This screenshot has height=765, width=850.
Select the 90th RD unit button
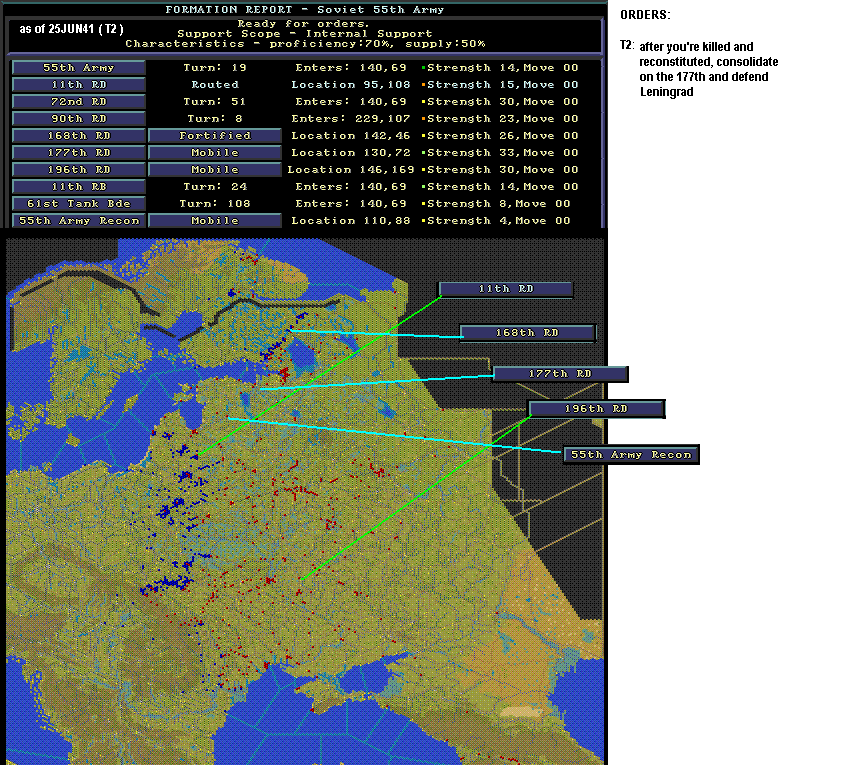pos(79,119)
